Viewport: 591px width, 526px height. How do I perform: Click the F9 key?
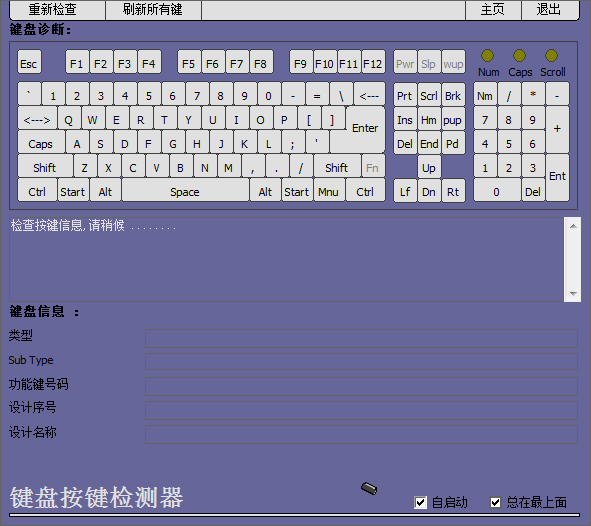301,62
